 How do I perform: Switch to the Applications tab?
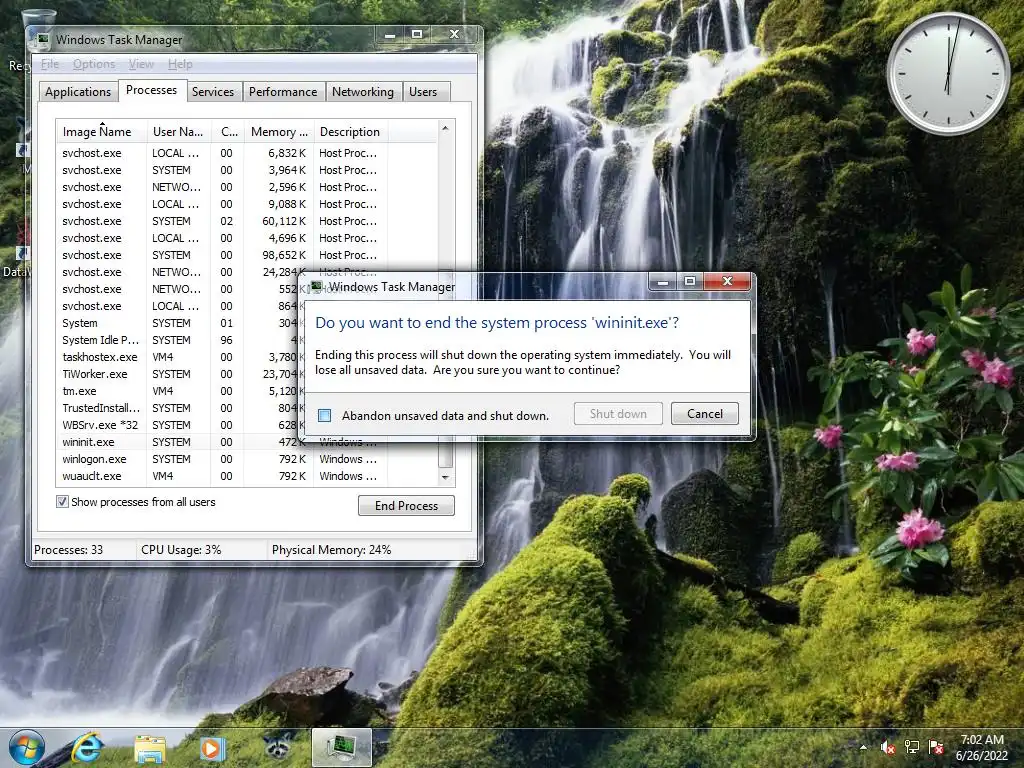[x=78, y=92]
